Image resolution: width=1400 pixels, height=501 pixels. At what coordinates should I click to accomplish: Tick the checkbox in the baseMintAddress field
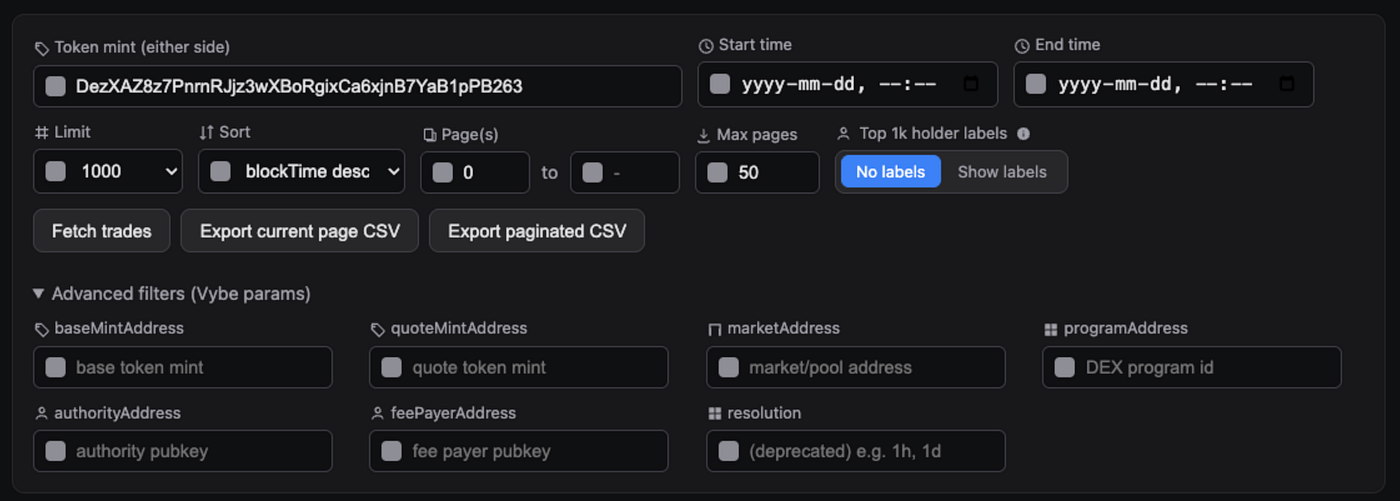tap(56, 367)
